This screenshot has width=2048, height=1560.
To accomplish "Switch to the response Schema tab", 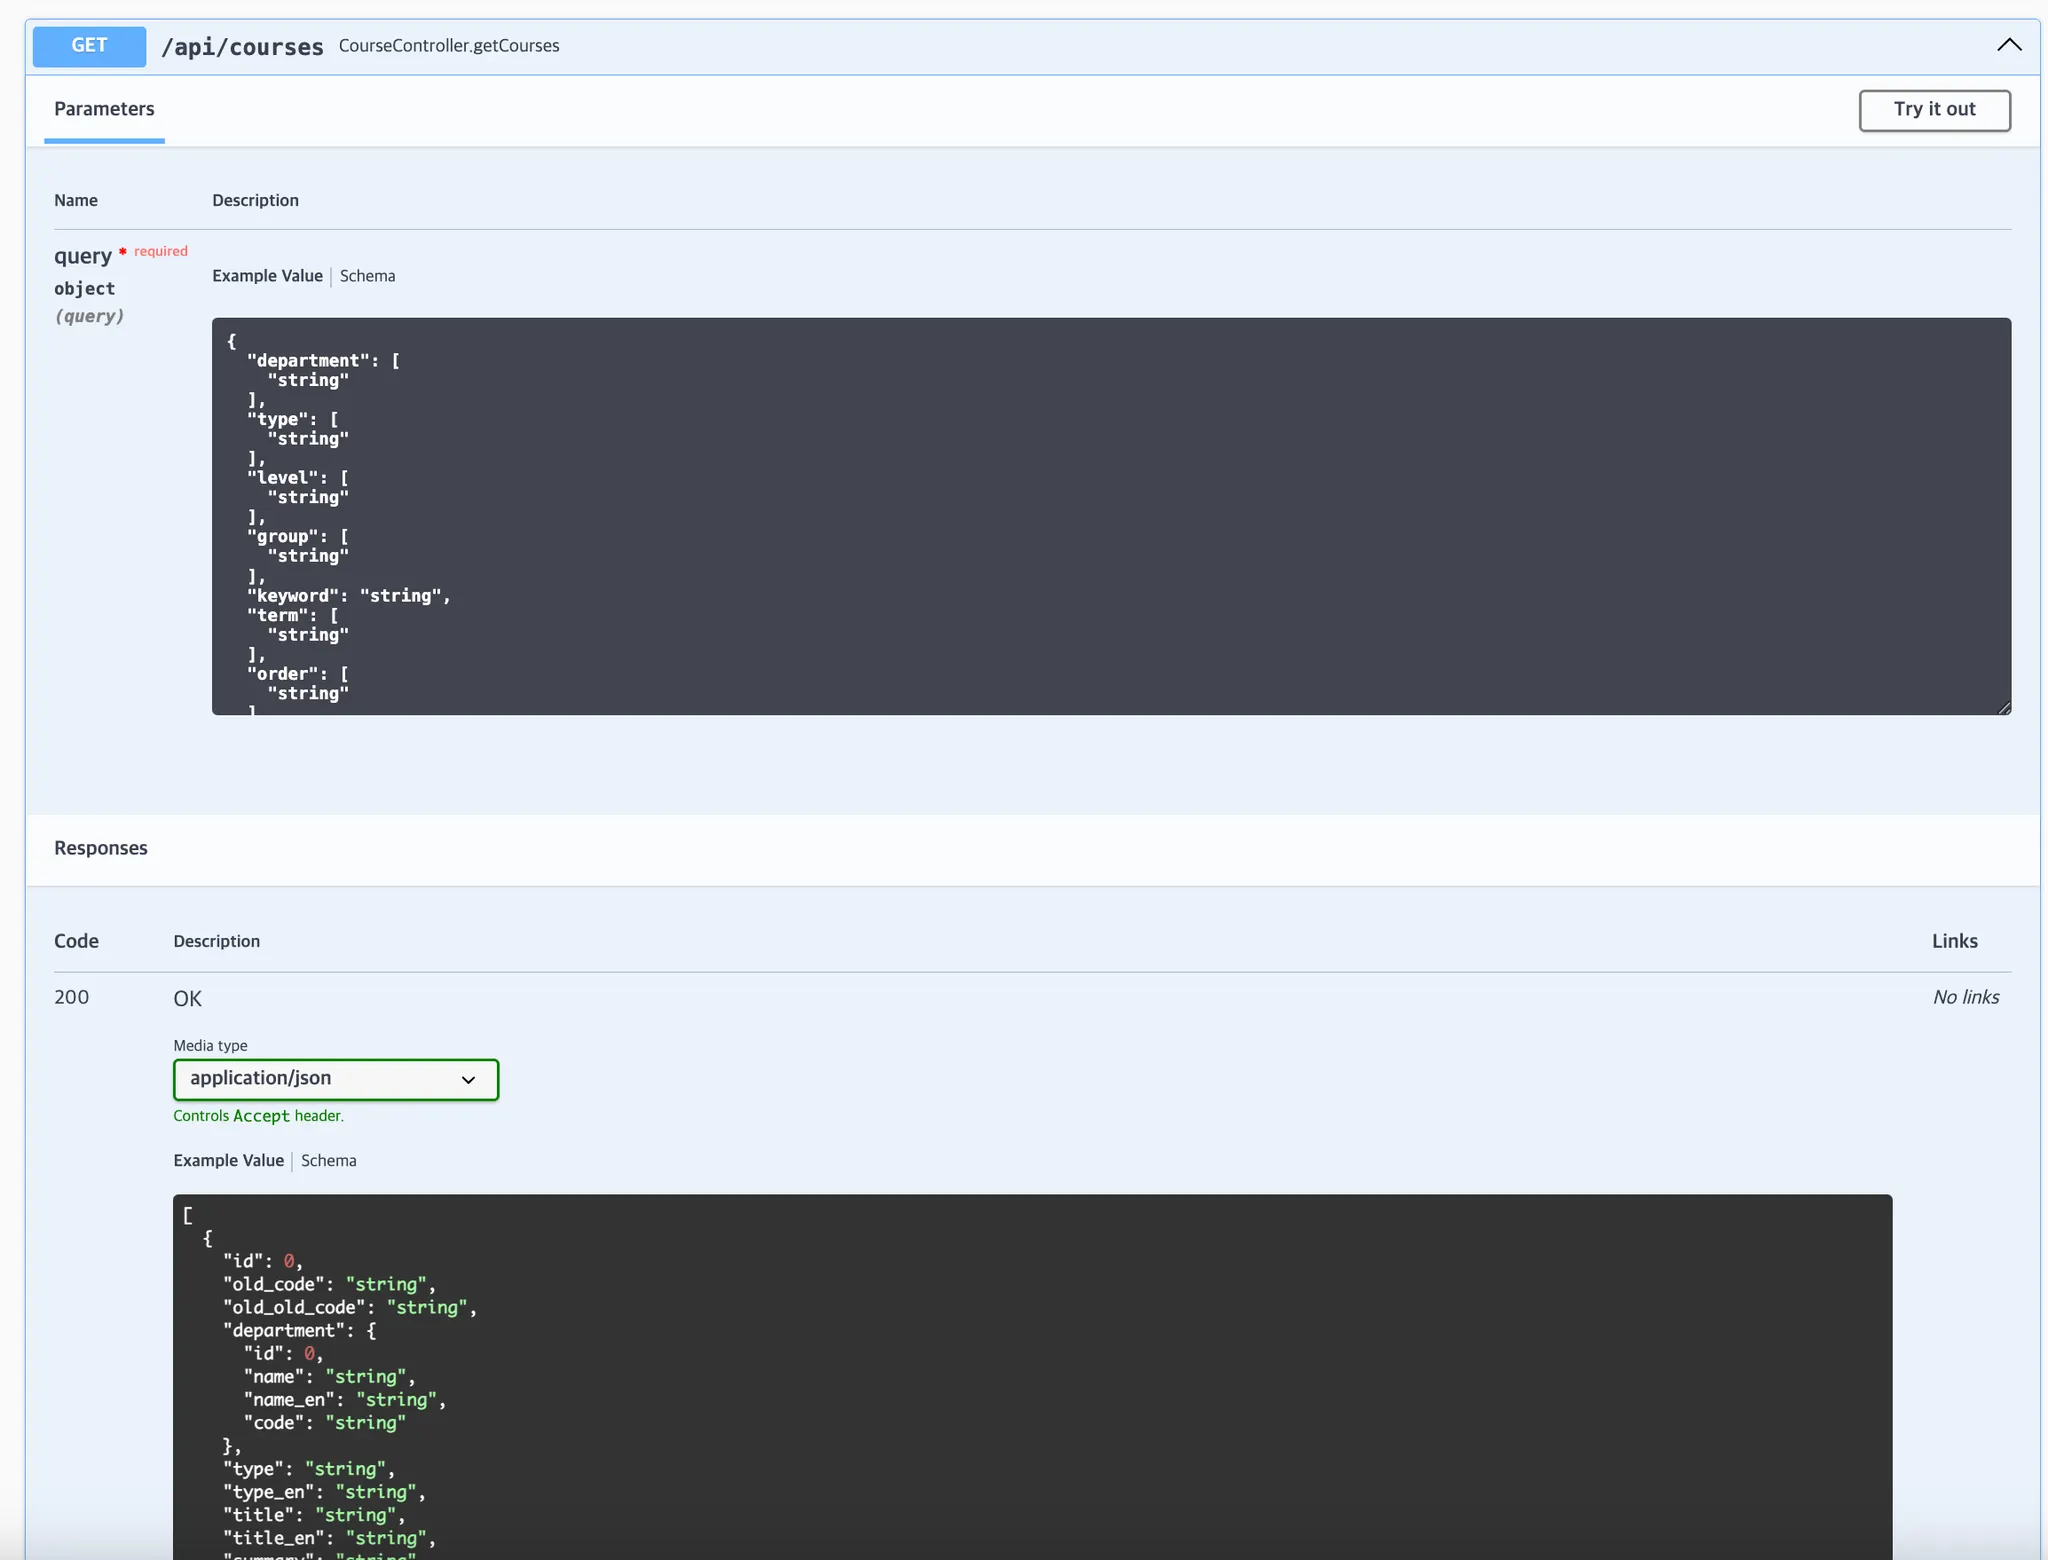I will 328,1161.
